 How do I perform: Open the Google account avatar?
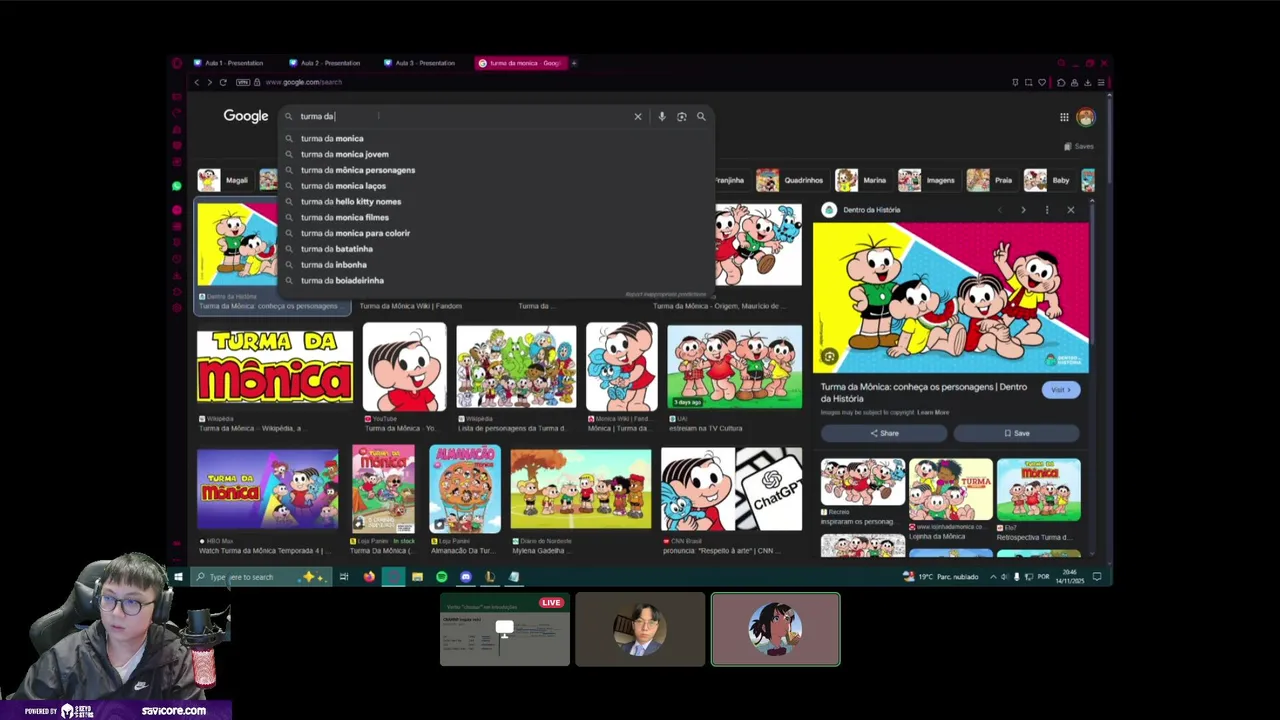1085,117
